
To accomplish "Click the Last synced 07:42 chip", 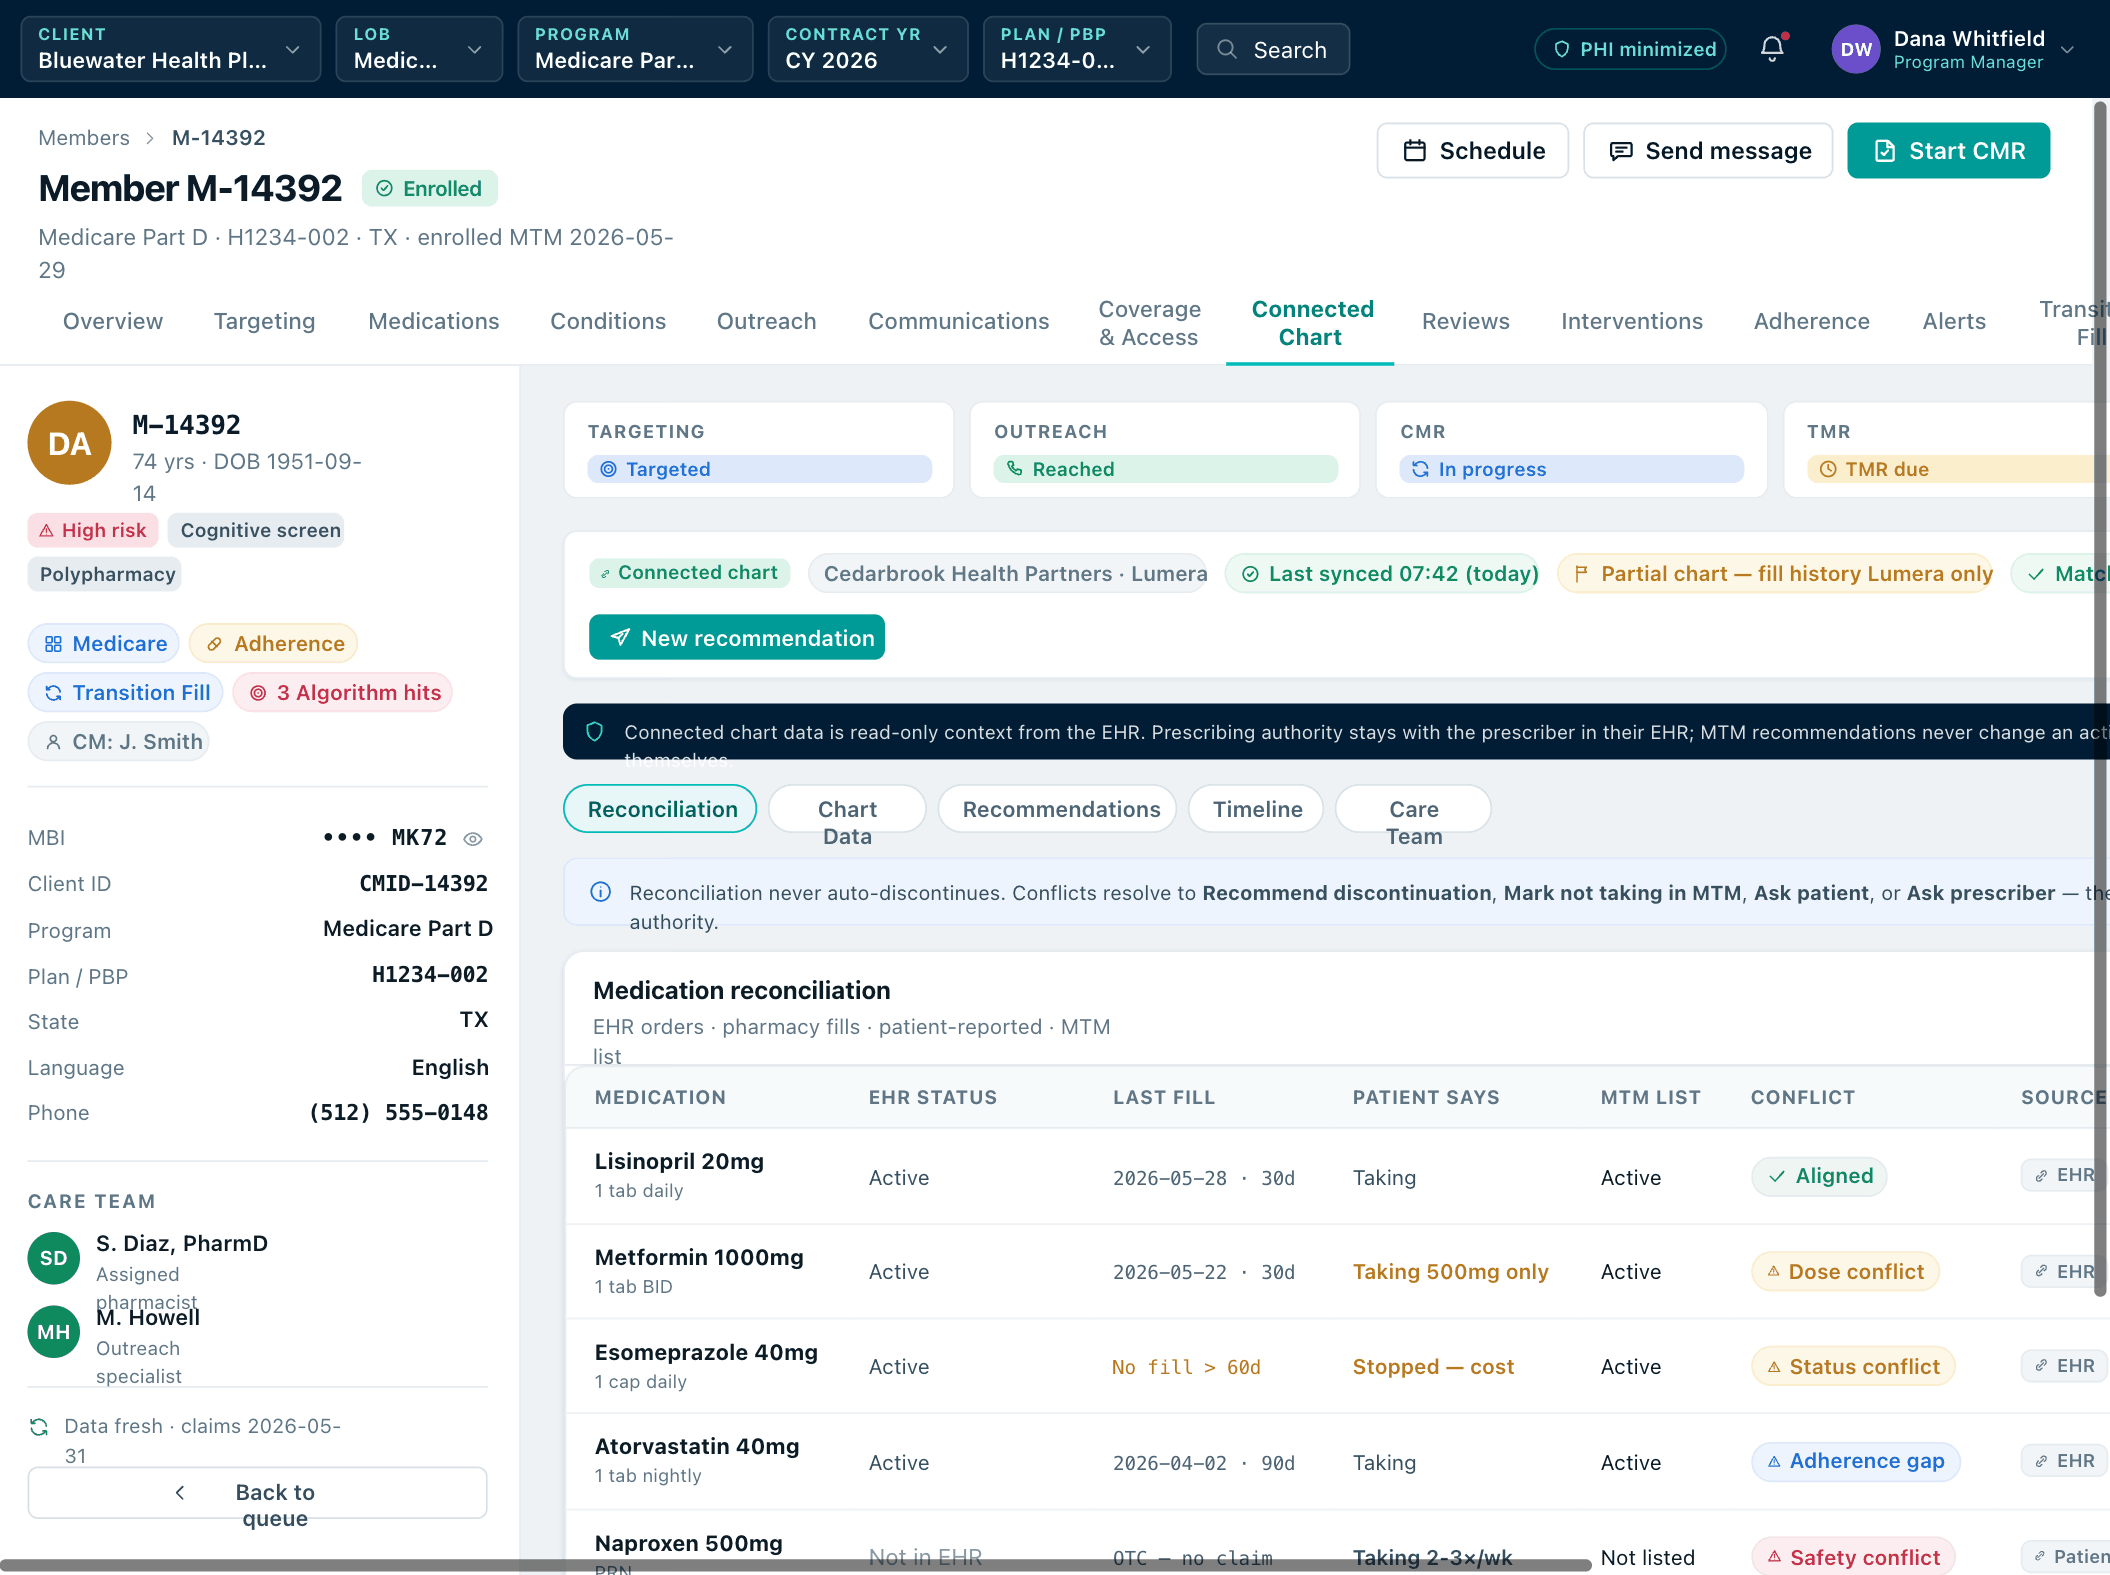I will pos(1383,574).
